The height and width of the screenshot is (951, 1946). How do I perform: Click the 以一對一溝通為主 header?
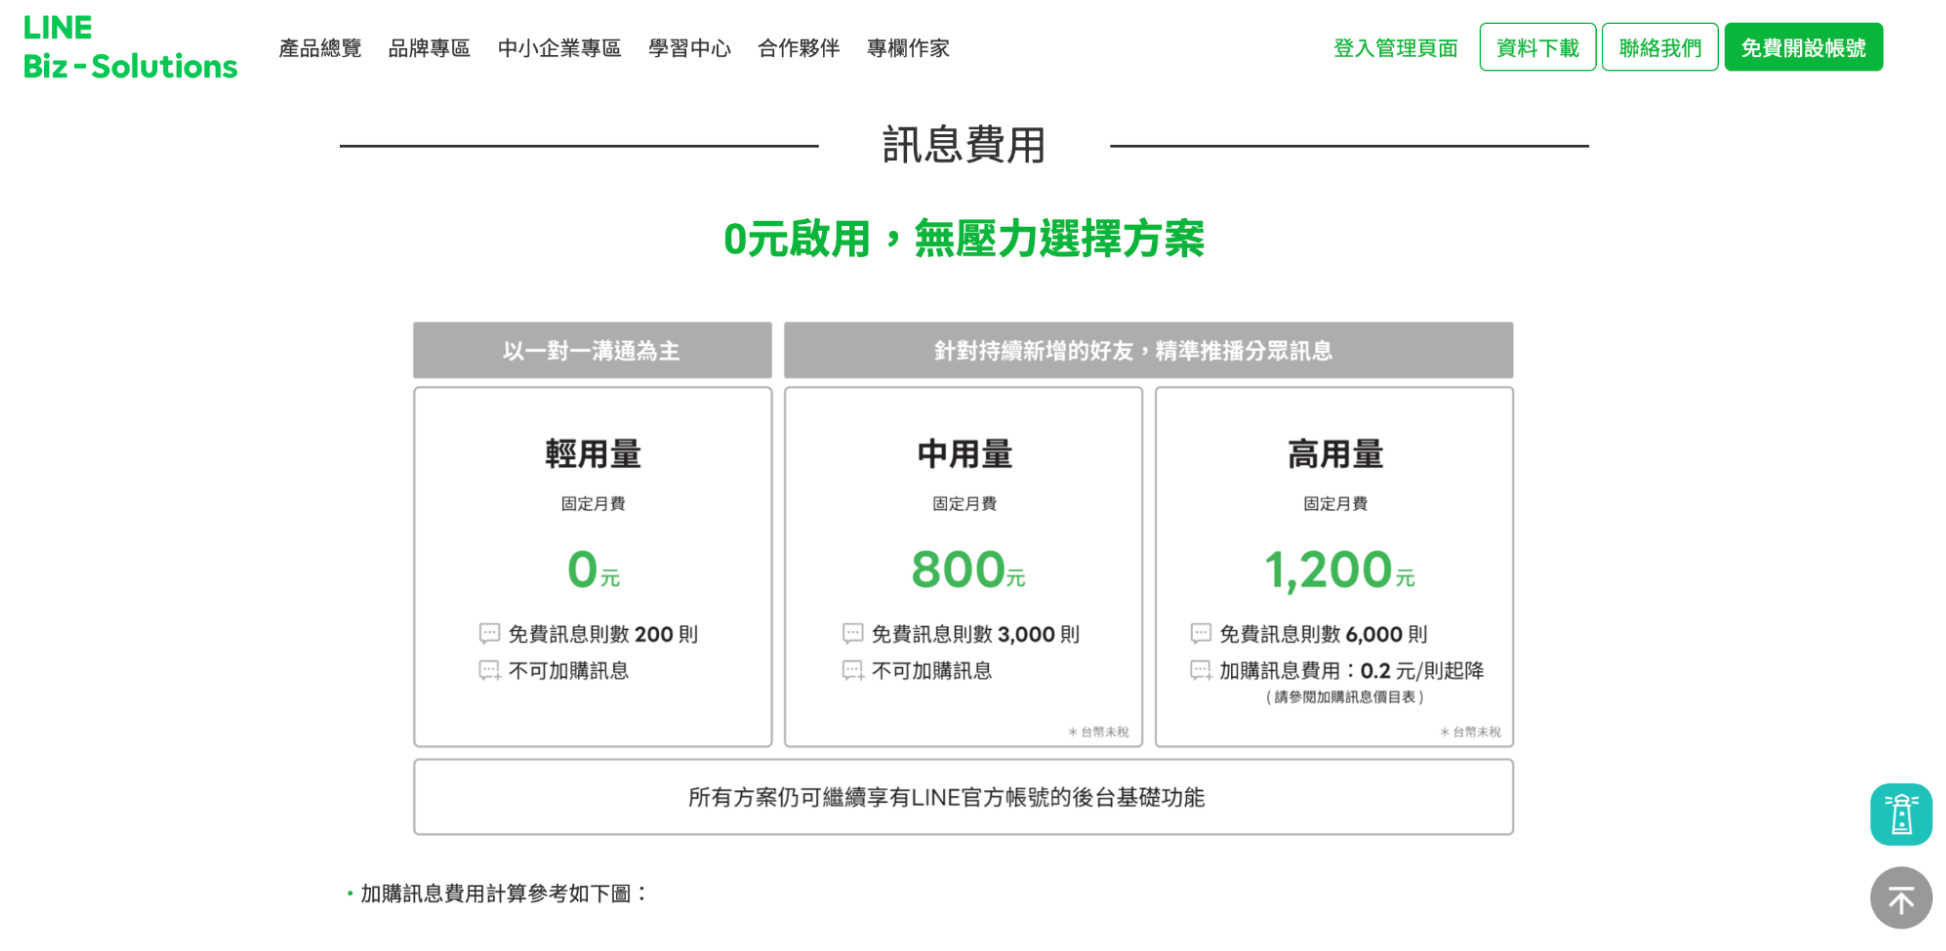(x=592, y=350)
